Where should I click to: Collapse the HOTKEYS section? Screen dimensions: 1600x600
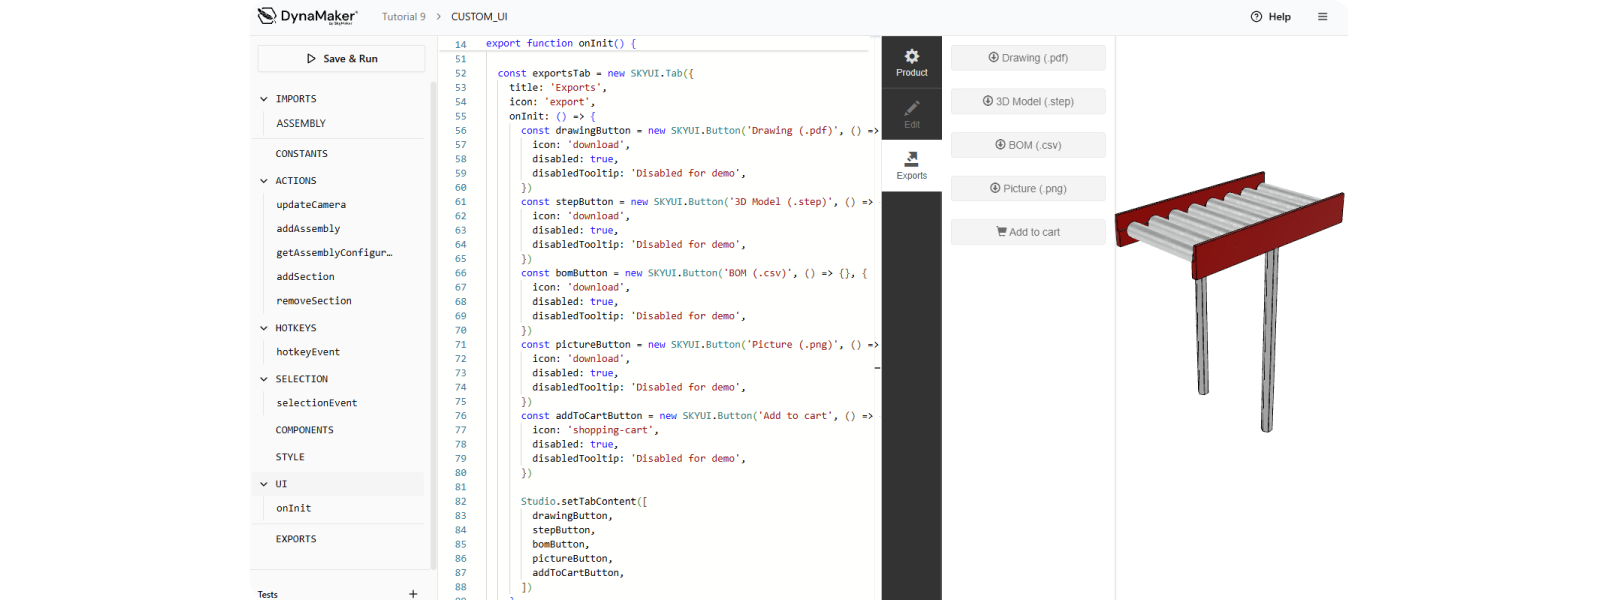pyautogui.click(x=264, y=328)
